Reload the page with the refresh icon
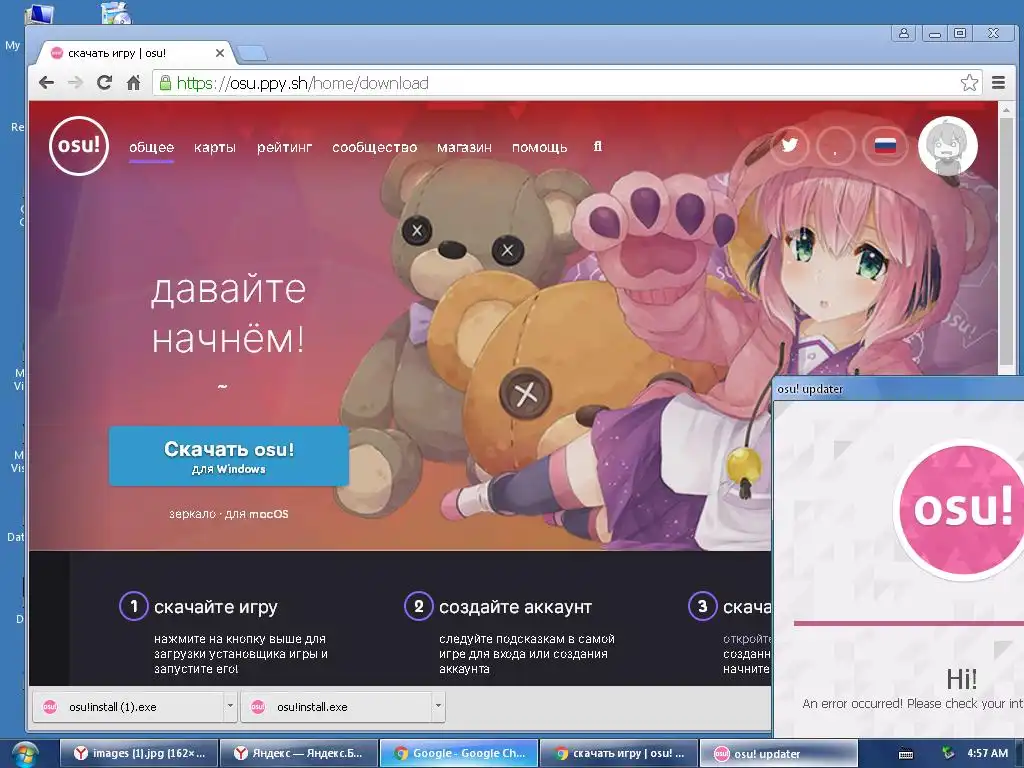The height and width of the screenshot is (768, 1024). tap(104, 83)
